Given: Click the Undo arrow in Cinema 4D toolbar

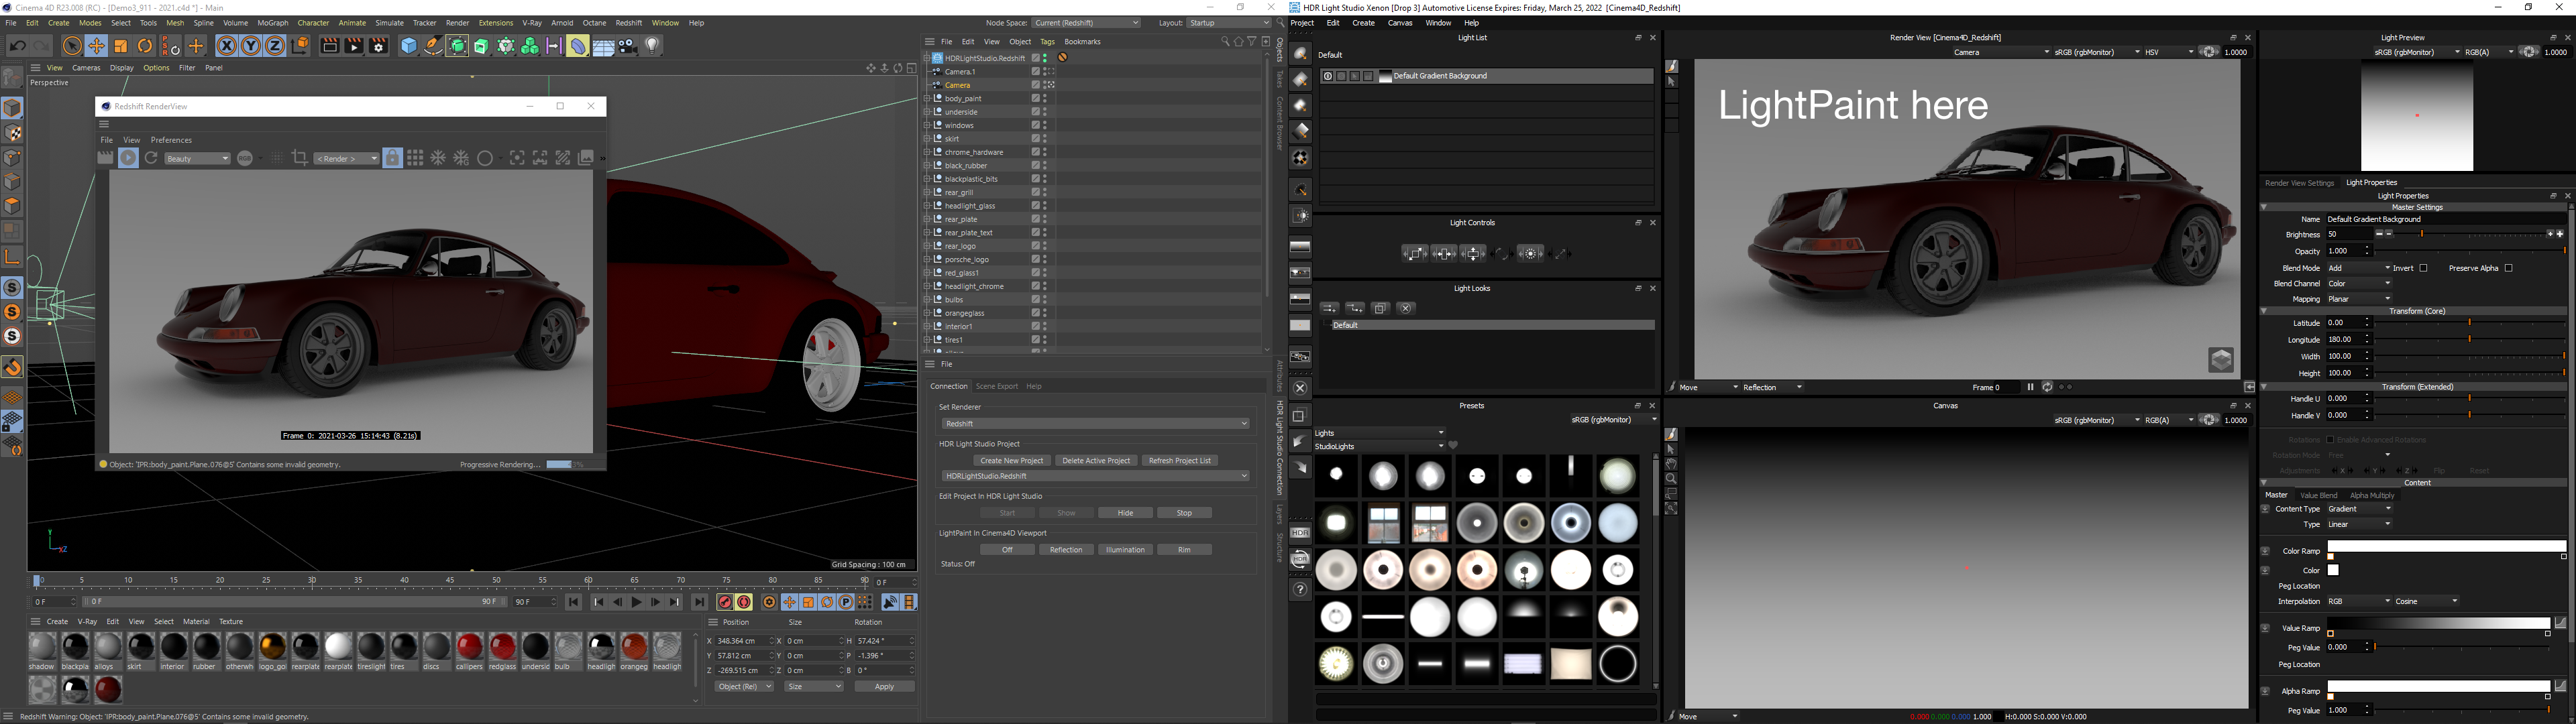Looking at the screenshot, I should tap(18, 46).
